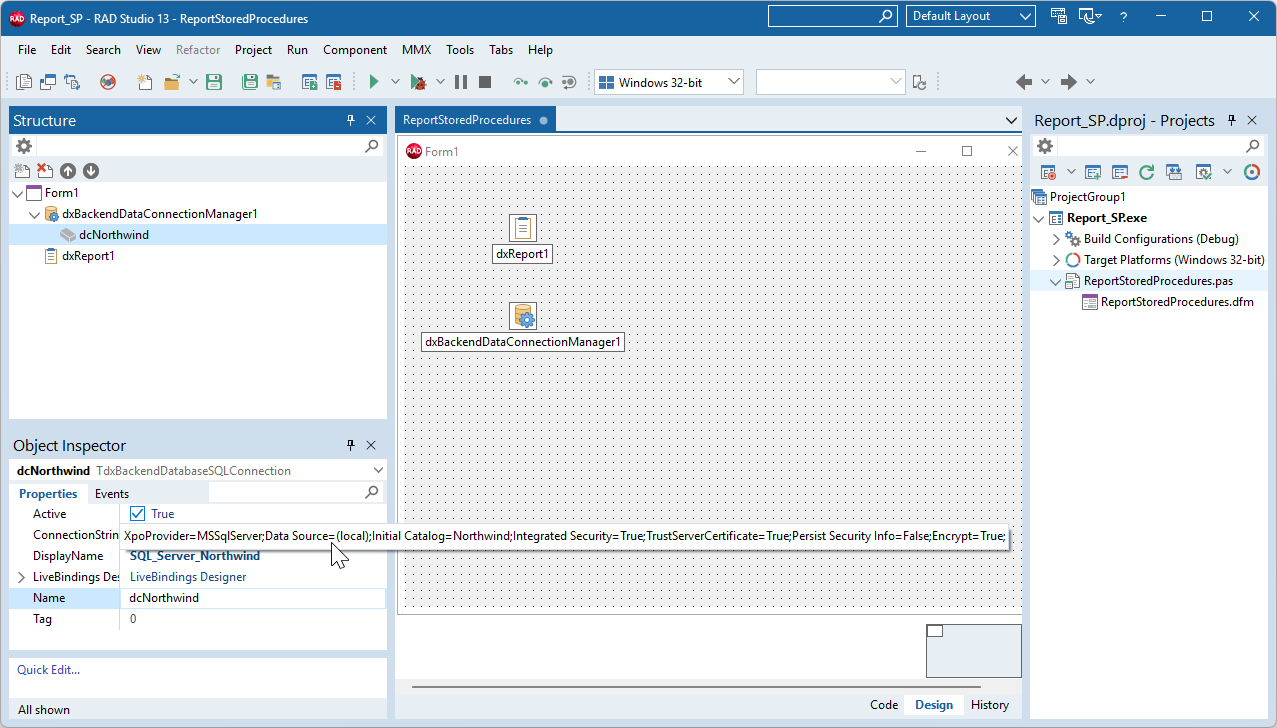The width and height of the screenshot is (1277, 728).
Task: Expand the Build Configurations (Debug) node
Action: click(1056, 238)
